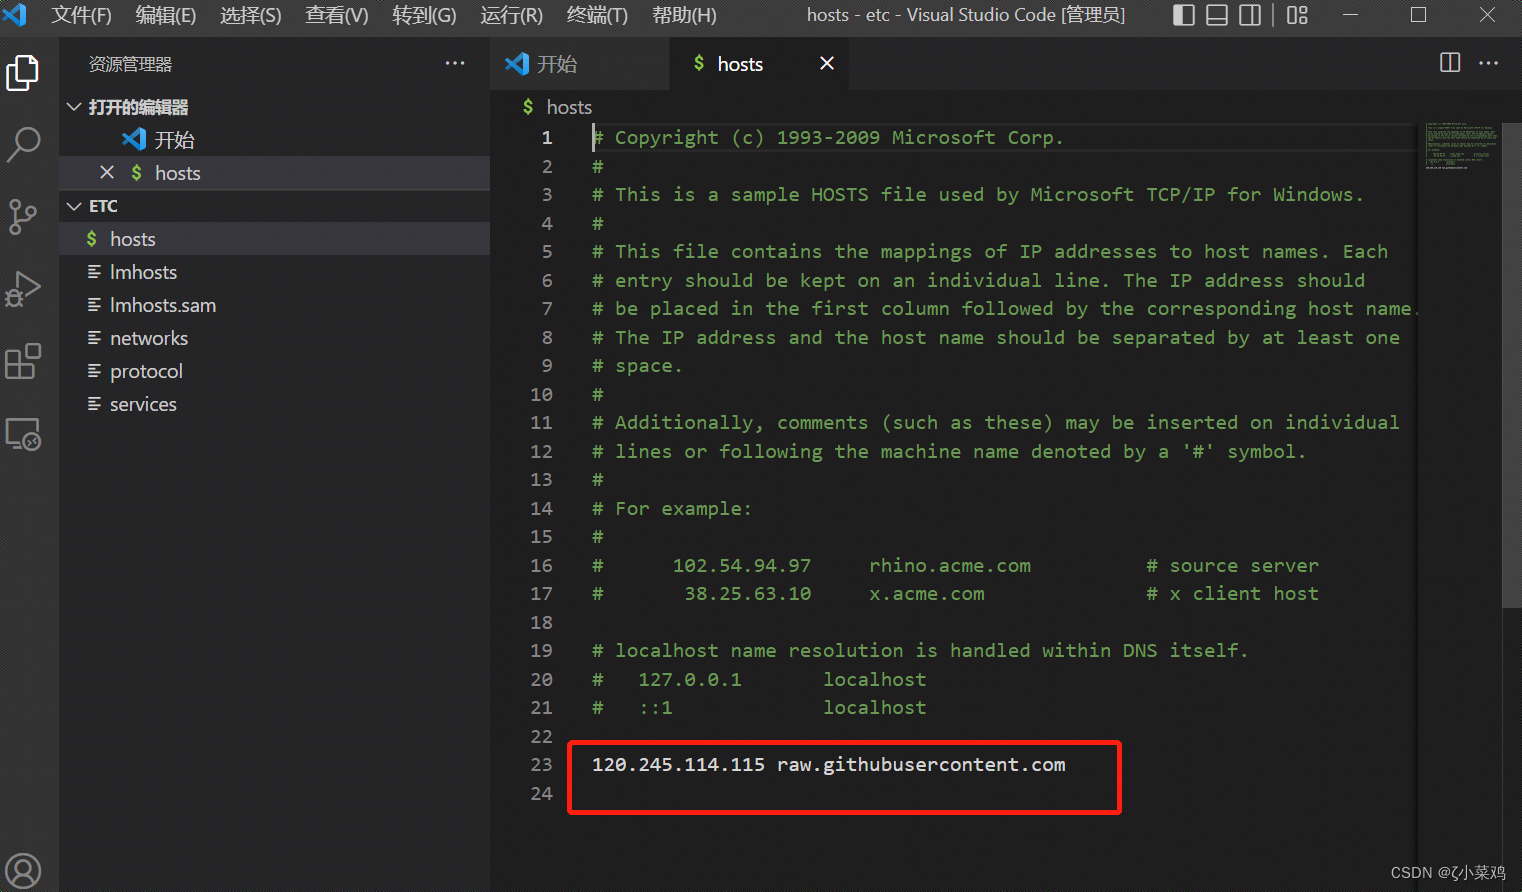Switch to the 开始 welcome tab
The image size is (1522, 892).
click(x=580, y=64)
